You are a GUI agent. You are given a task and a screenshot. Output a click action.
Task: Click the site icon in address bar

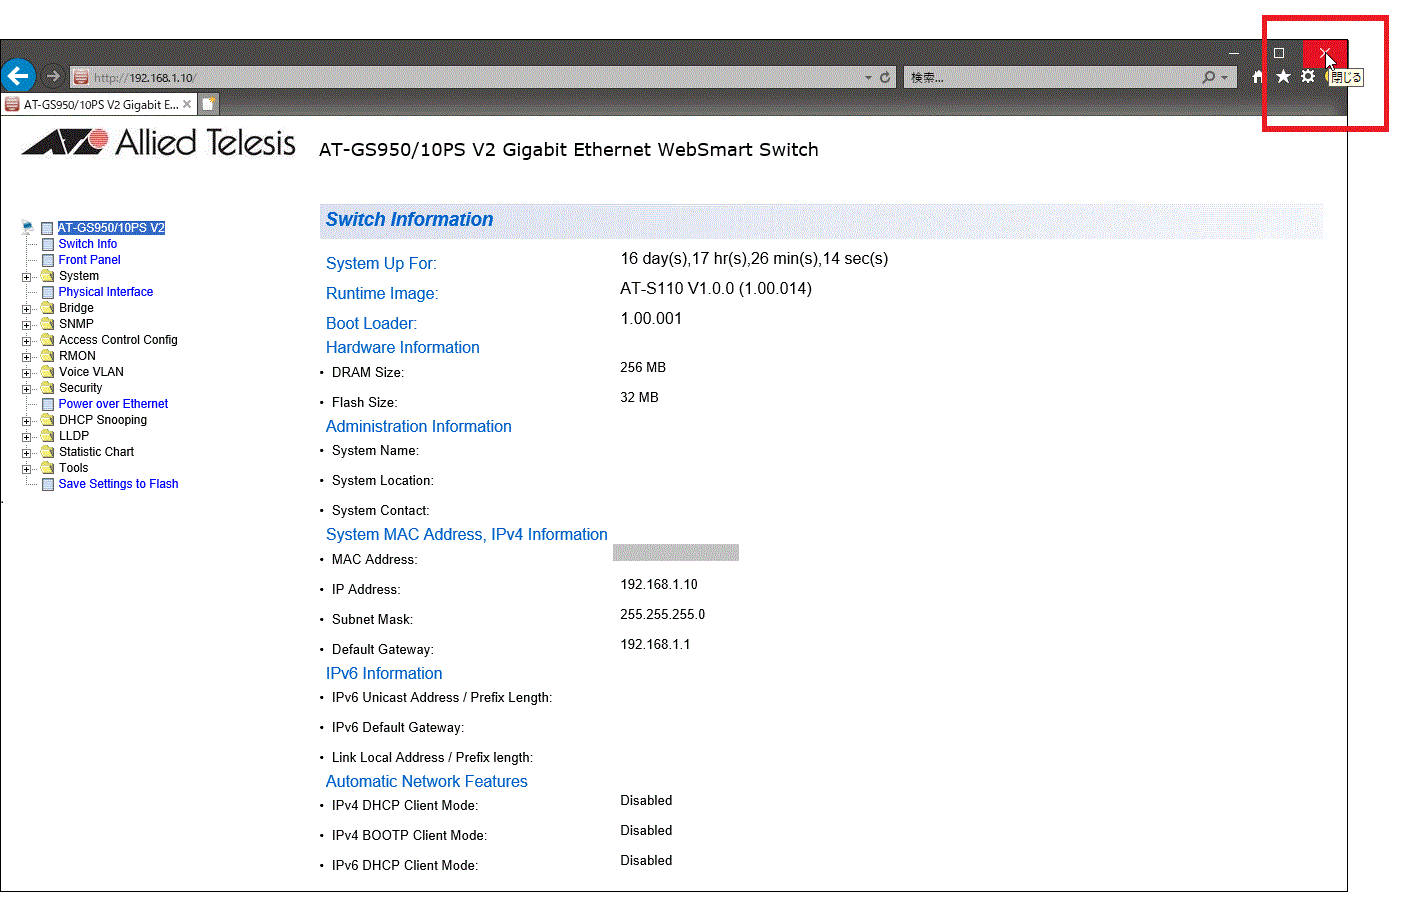click(81, 77)
